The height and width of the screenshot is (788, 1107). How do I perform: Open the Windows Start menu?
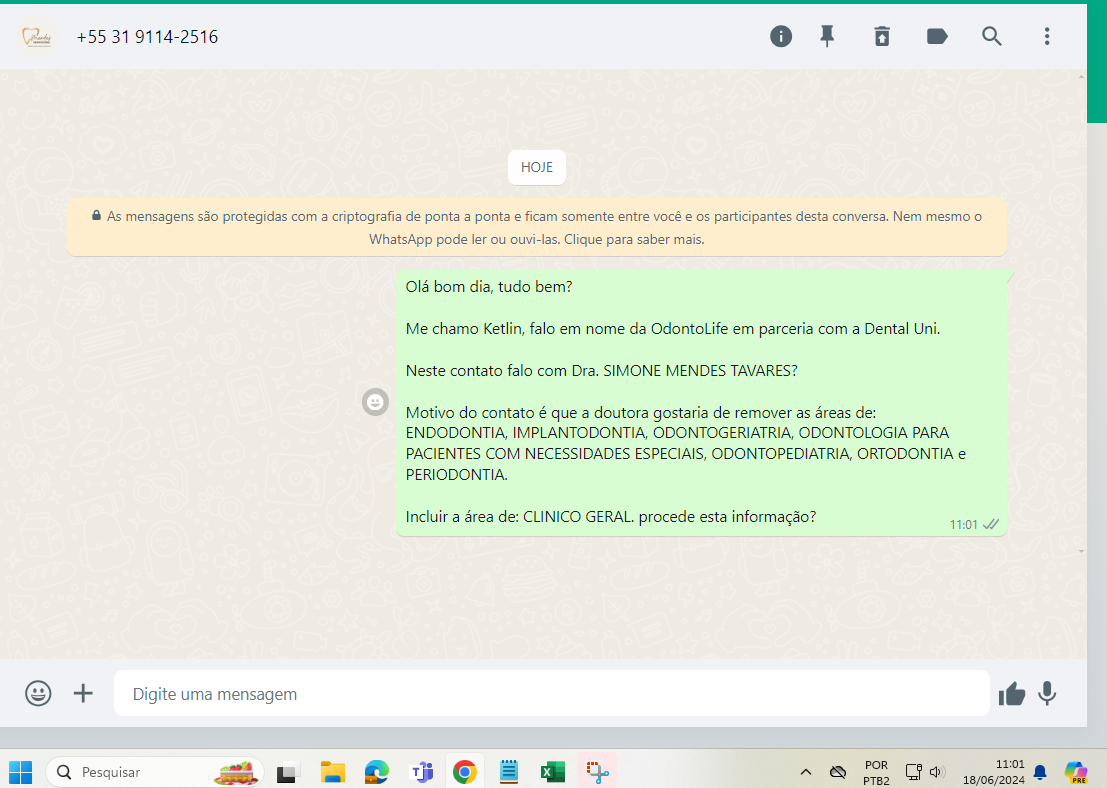coord(20,772)
